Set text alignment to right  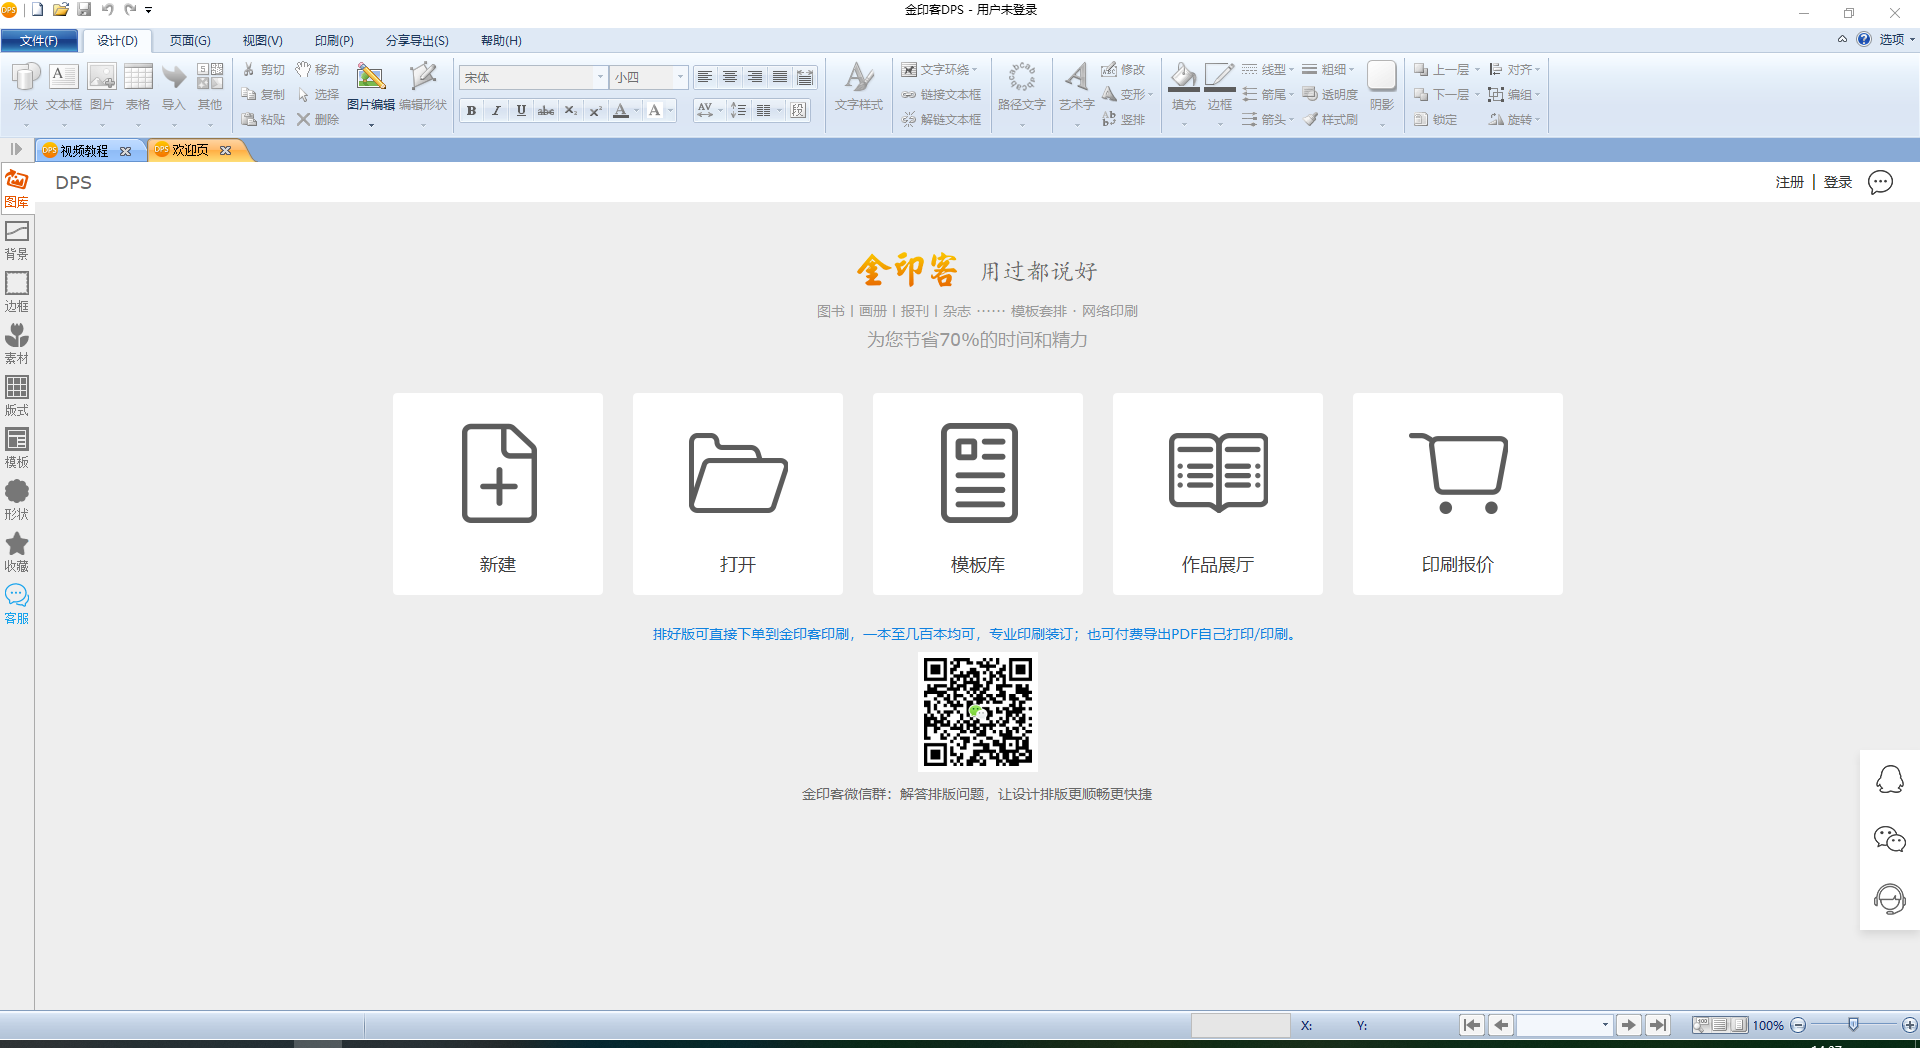pos(755,77)
